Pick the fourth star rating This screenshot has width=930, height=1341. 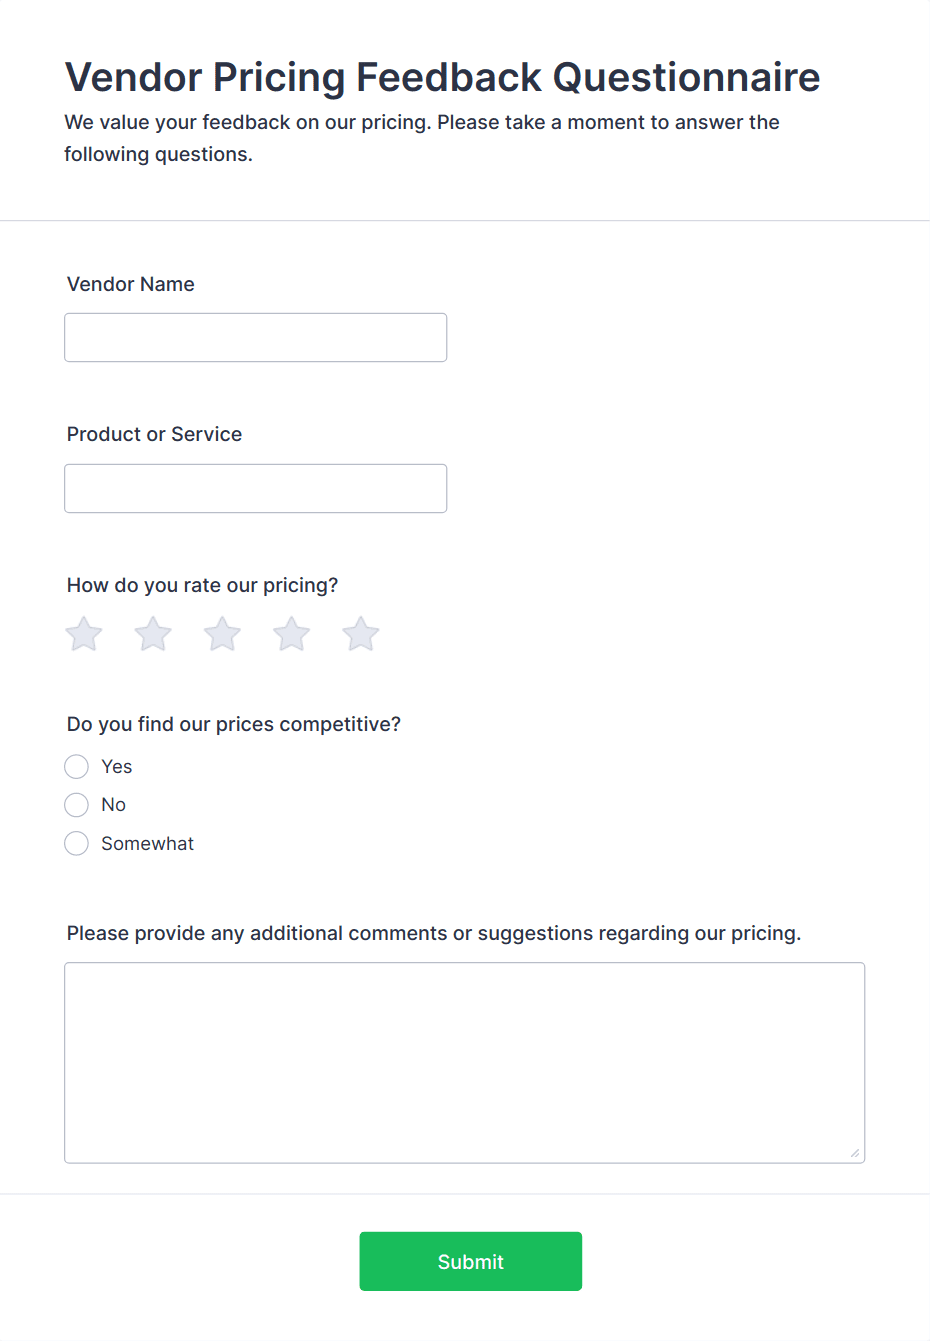[x=291, y=634]
